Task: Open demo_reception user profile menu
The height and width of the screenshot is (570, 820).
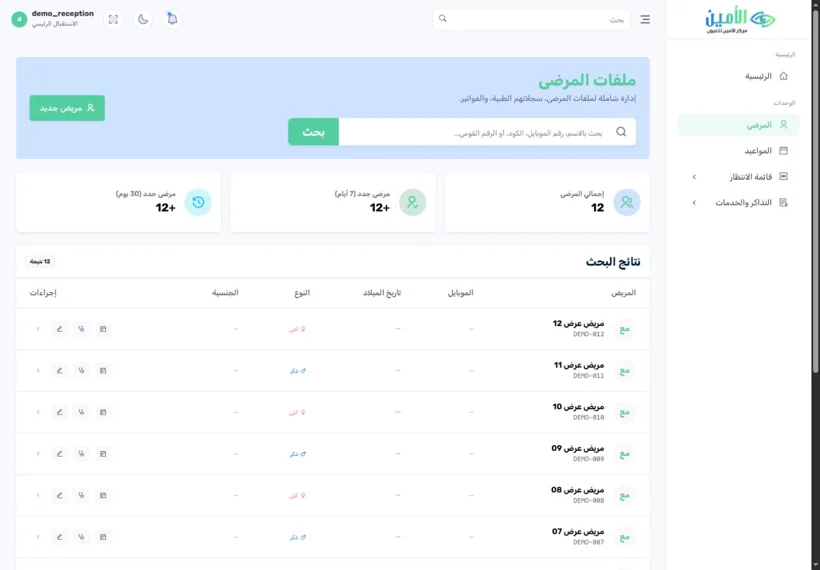Action: tap(52, 19)
